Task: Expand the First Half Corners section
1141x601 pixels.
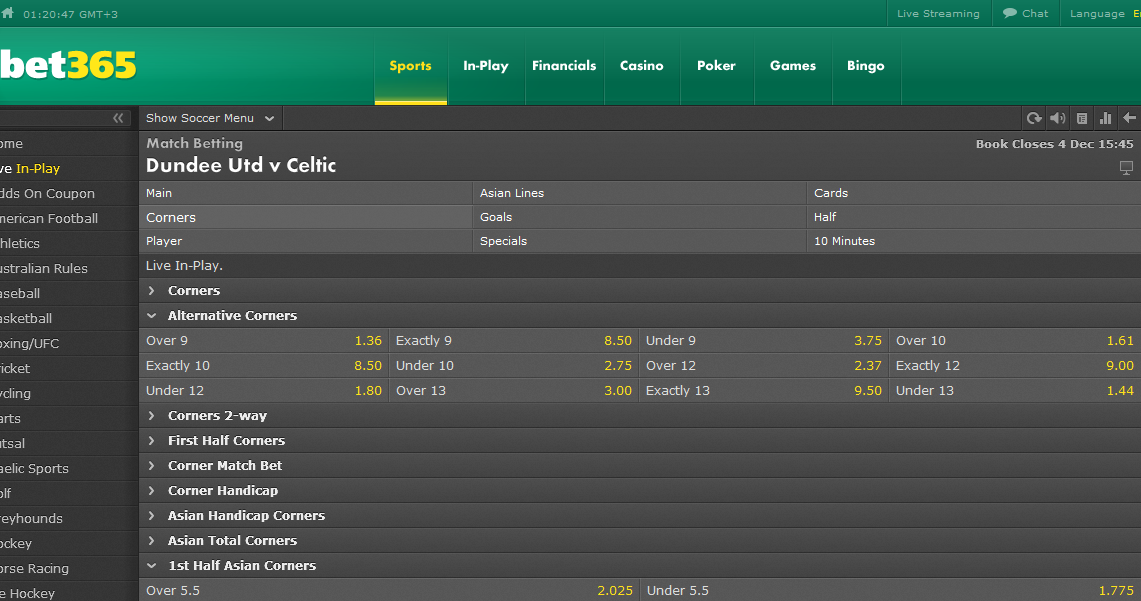Action: coord(640,441)
